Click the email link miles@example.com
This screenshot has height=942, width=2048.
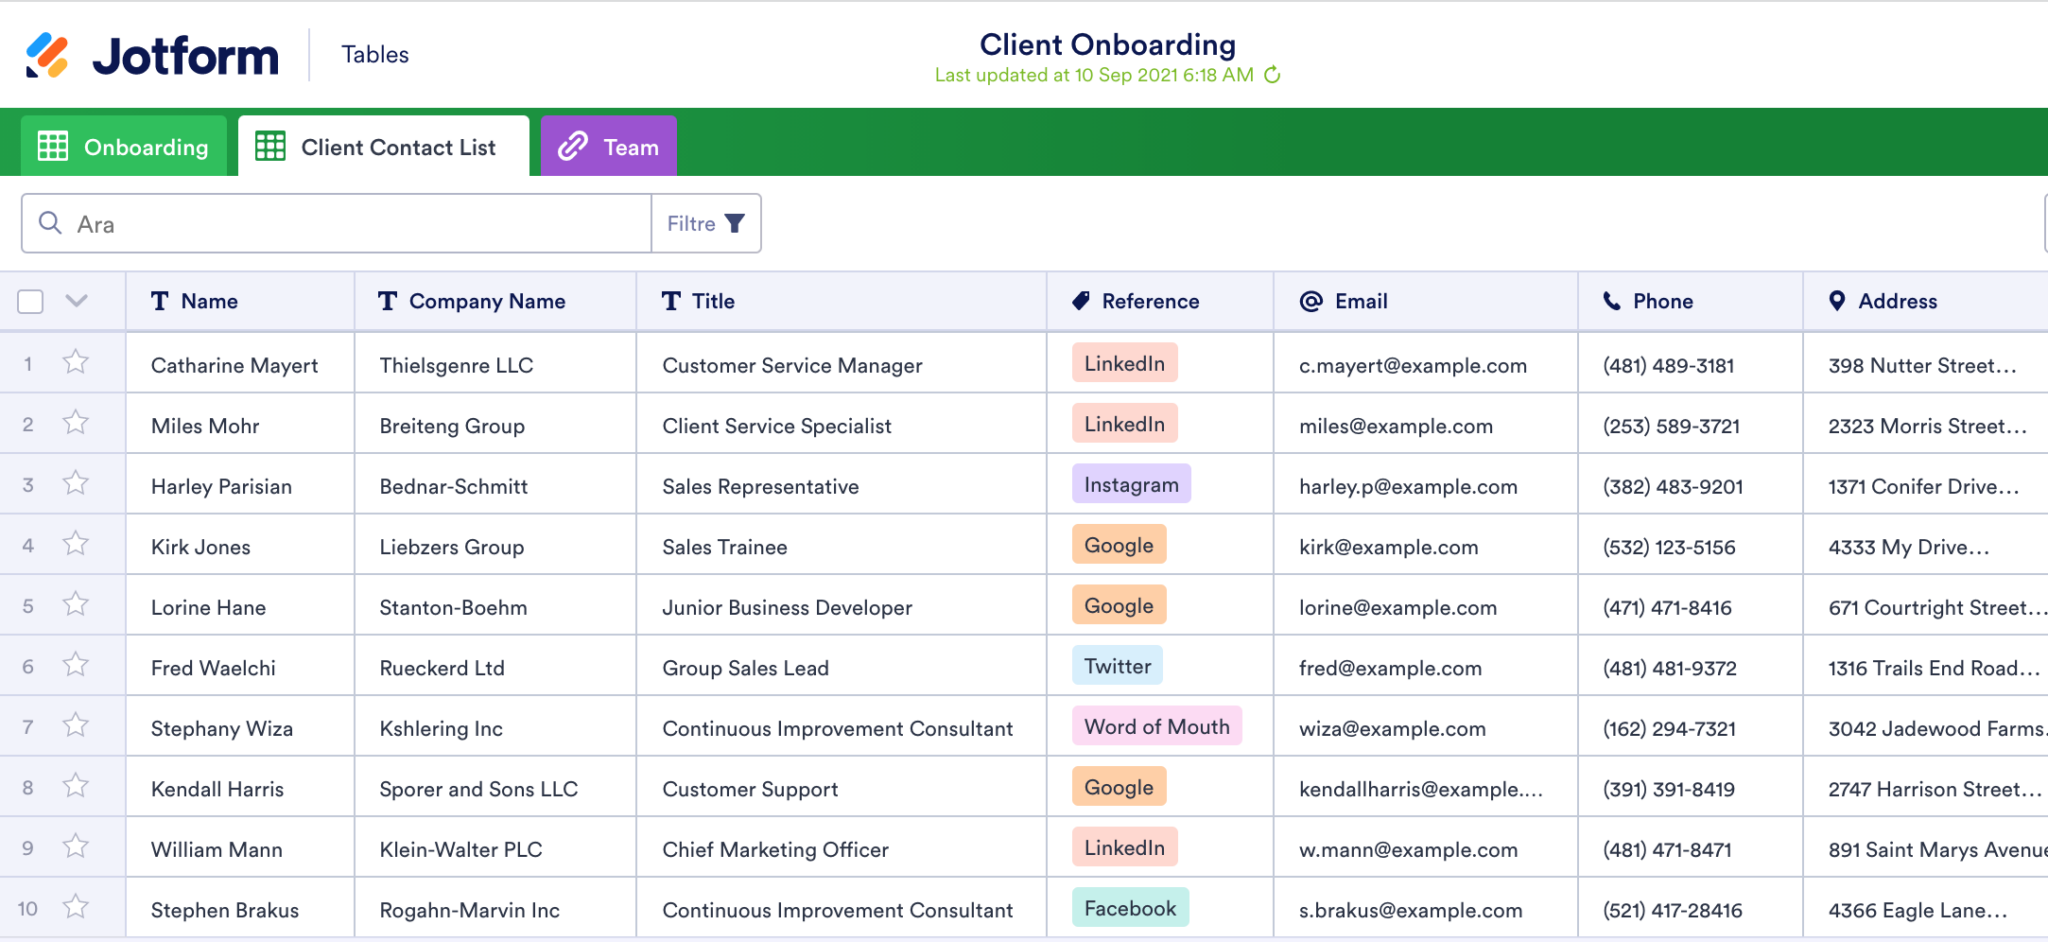coord(1396,425)
